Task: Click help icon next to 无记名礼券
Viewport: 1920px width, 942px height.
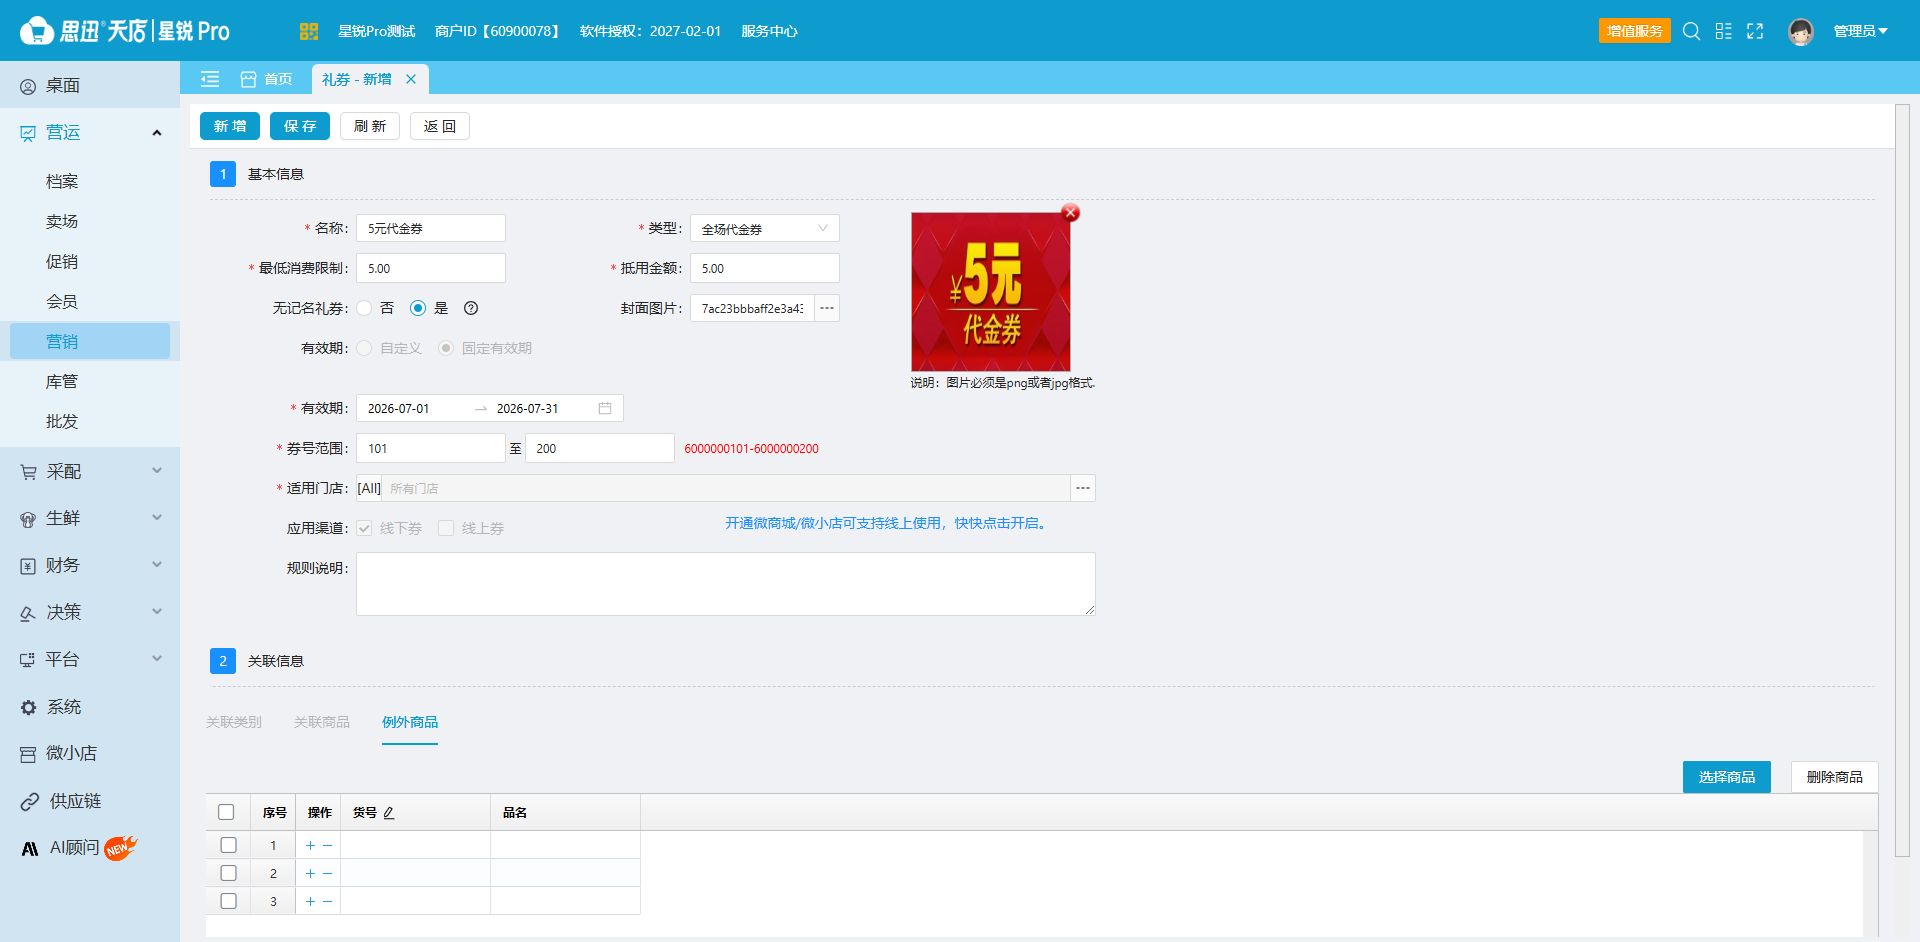Action: pos(471,308)
